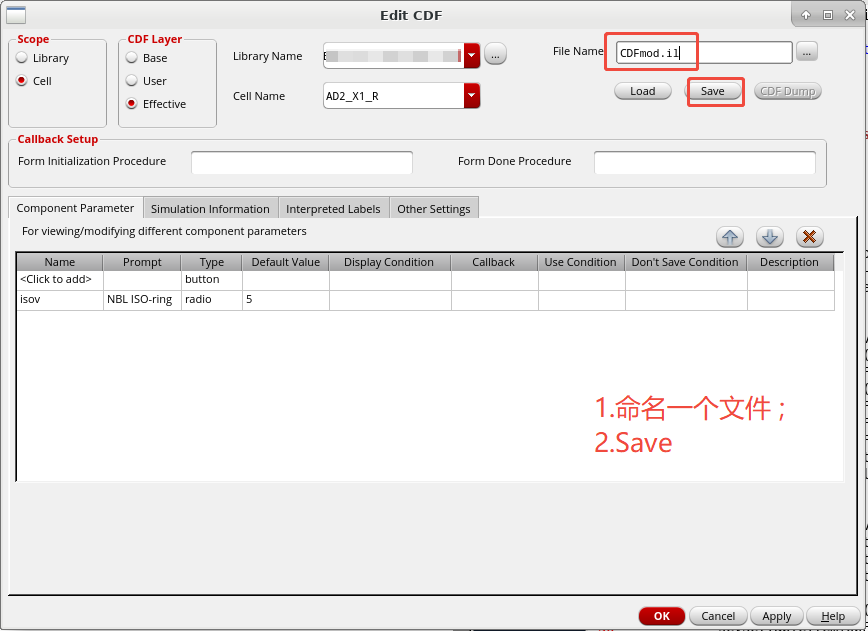Click Save to write the CDF file
The image size is (868, 631).
click(x=712, y=91)
